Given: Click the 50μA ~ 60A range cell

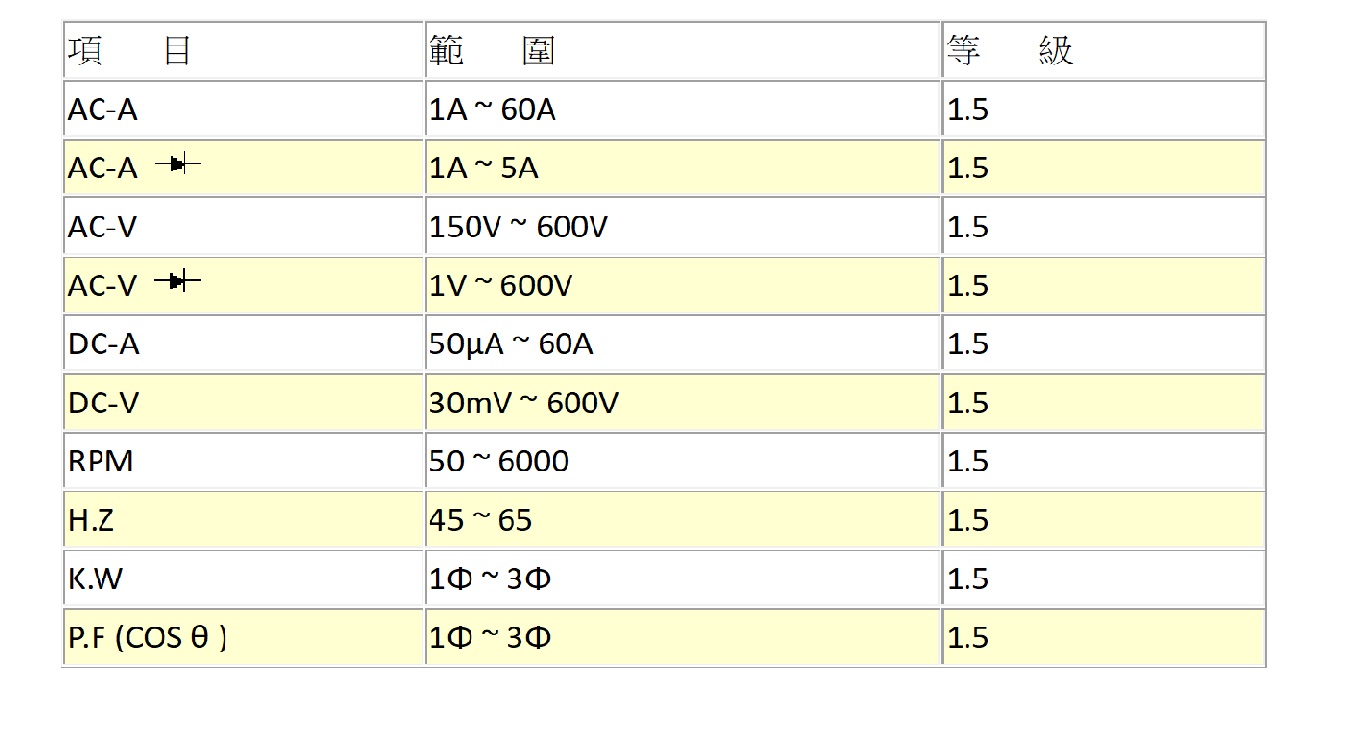Looking at the screenshot, I should pos(683,344).
